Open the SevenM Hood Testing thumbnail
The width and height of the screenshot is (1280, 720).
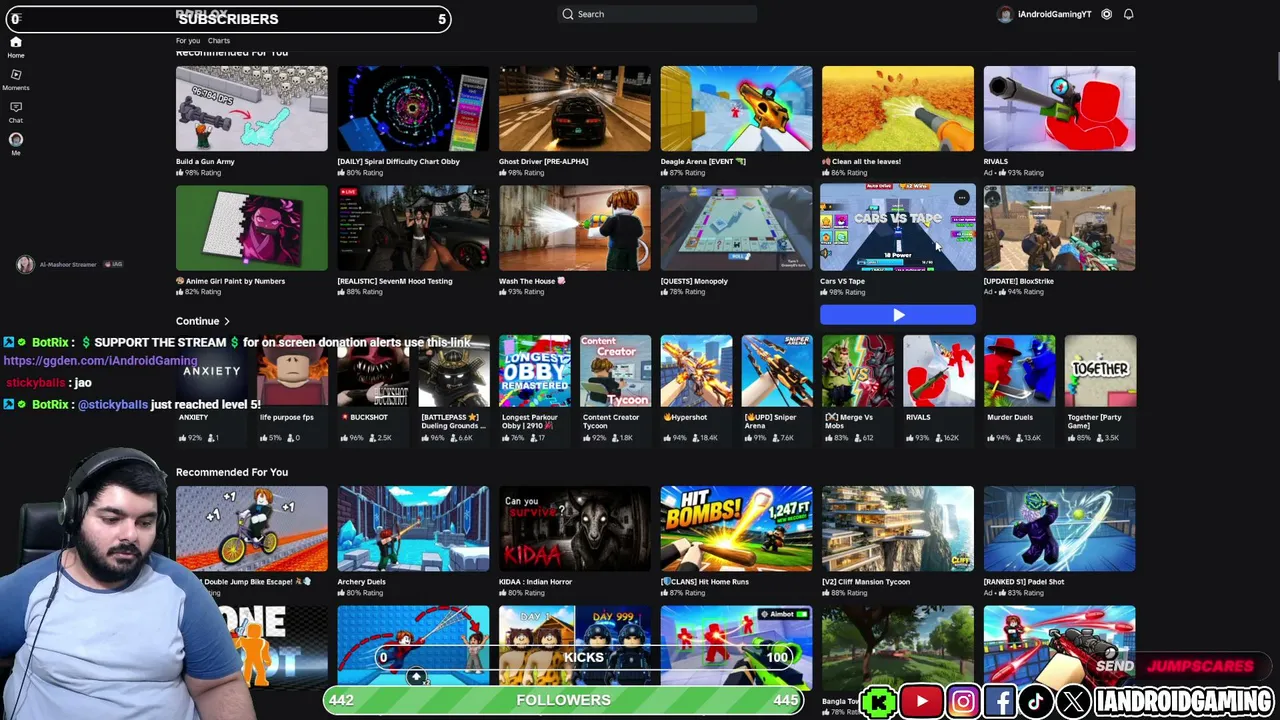pyautogui.click(x=413, y=228)
